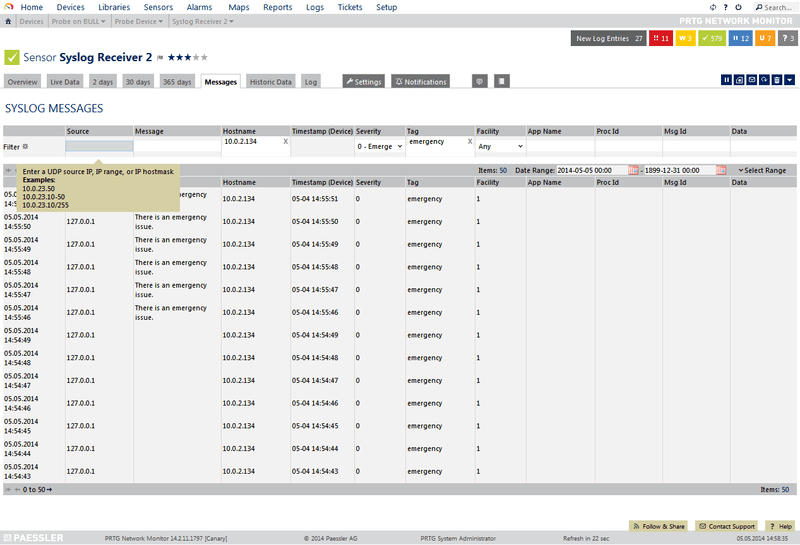Switch to the Live Data tab
Image resolution: width=800 pixels, height=545 pixels.
coord(65,82)
